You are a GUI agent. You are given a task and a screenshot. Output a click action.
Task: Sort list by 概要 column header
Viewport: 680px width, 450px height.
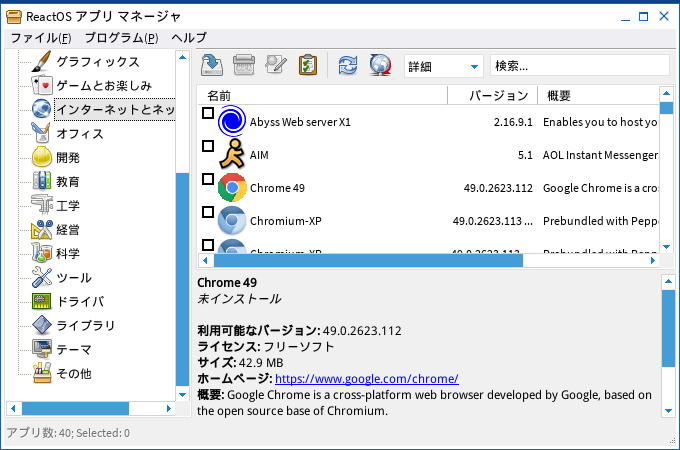[598, 95]
